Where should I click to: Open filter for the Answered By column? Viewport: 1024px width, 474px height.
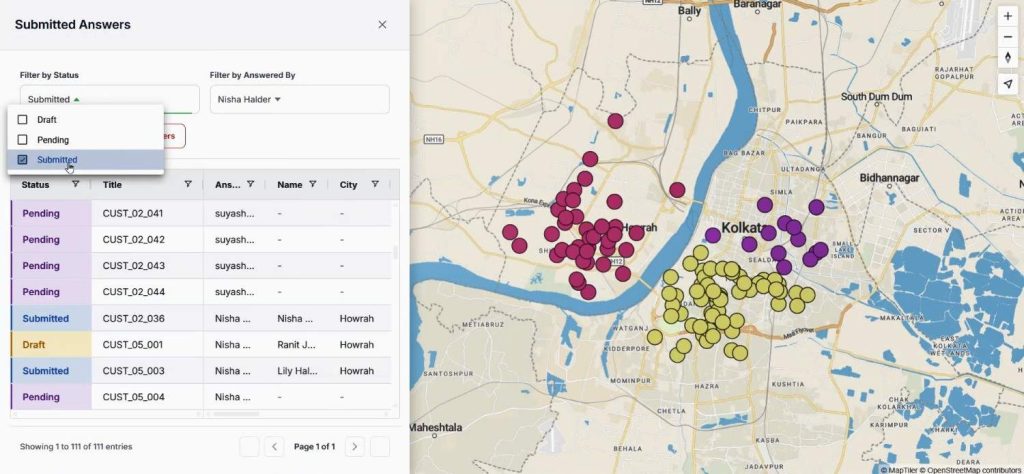coord(251,184)
